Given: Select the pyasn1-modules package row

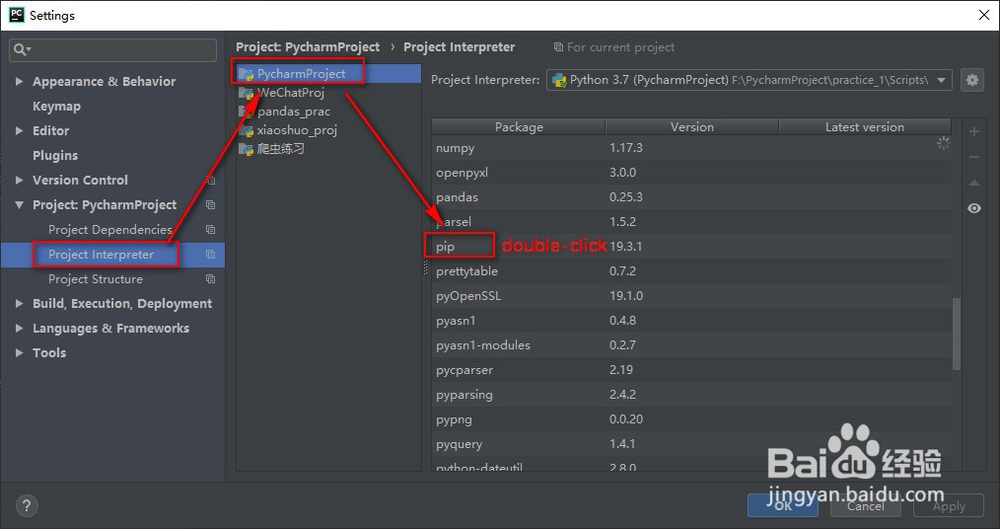Looking at the screenshot, I should 691,345.
